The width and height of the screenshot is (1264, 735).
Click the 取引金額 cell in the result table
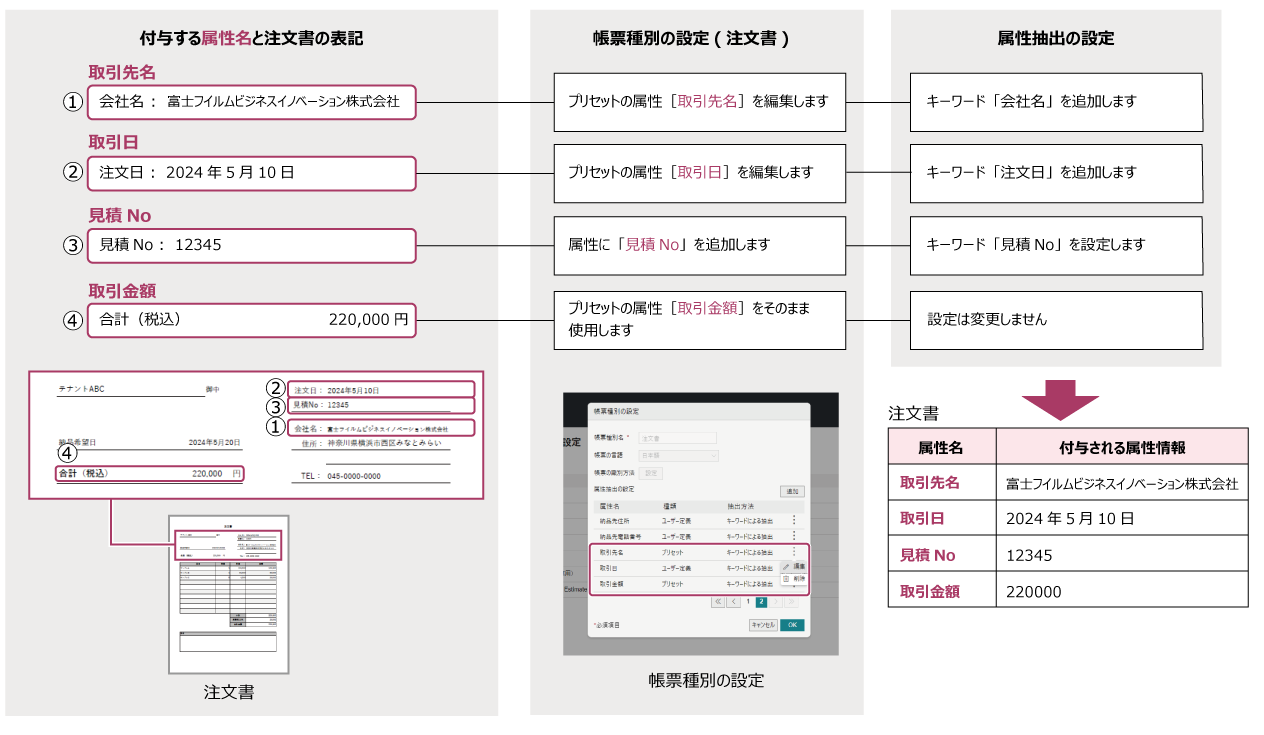[x=942, y=591]
